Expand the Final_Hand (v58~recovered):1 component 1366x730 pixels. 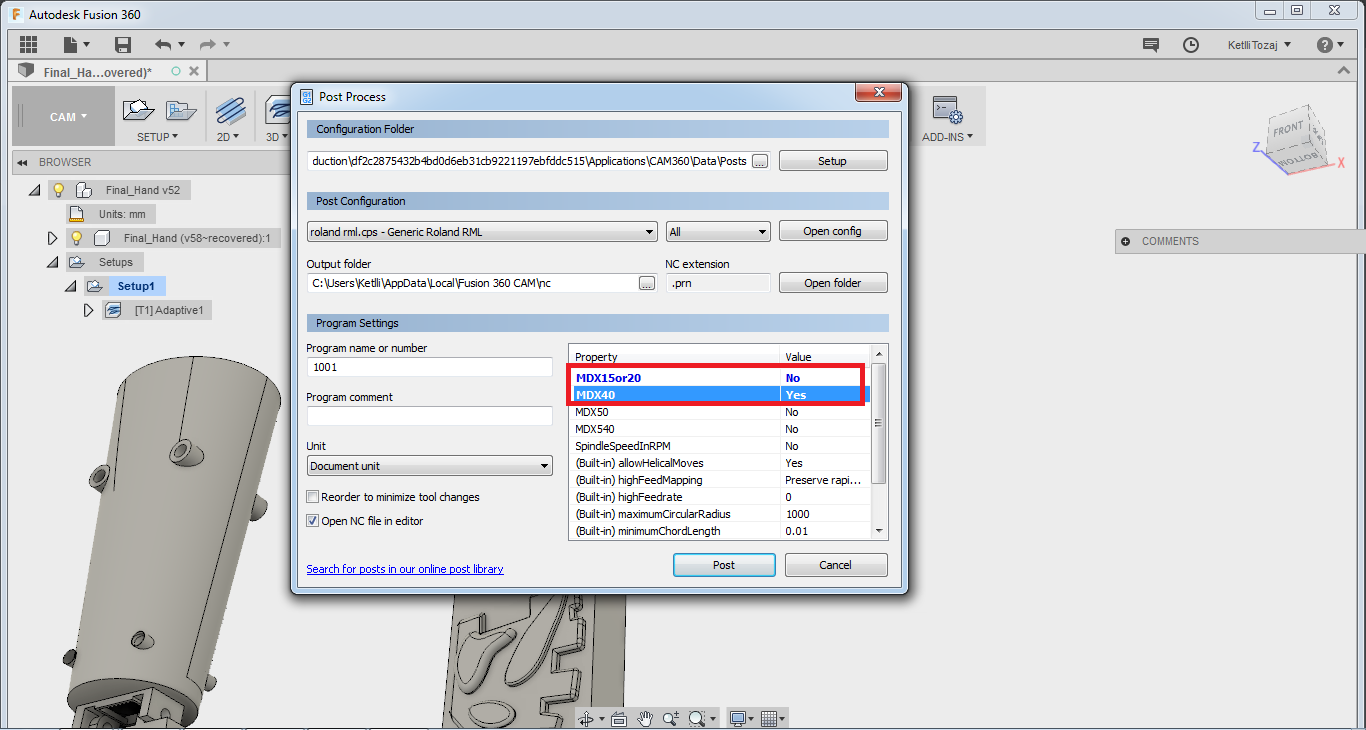coord(53,238)
